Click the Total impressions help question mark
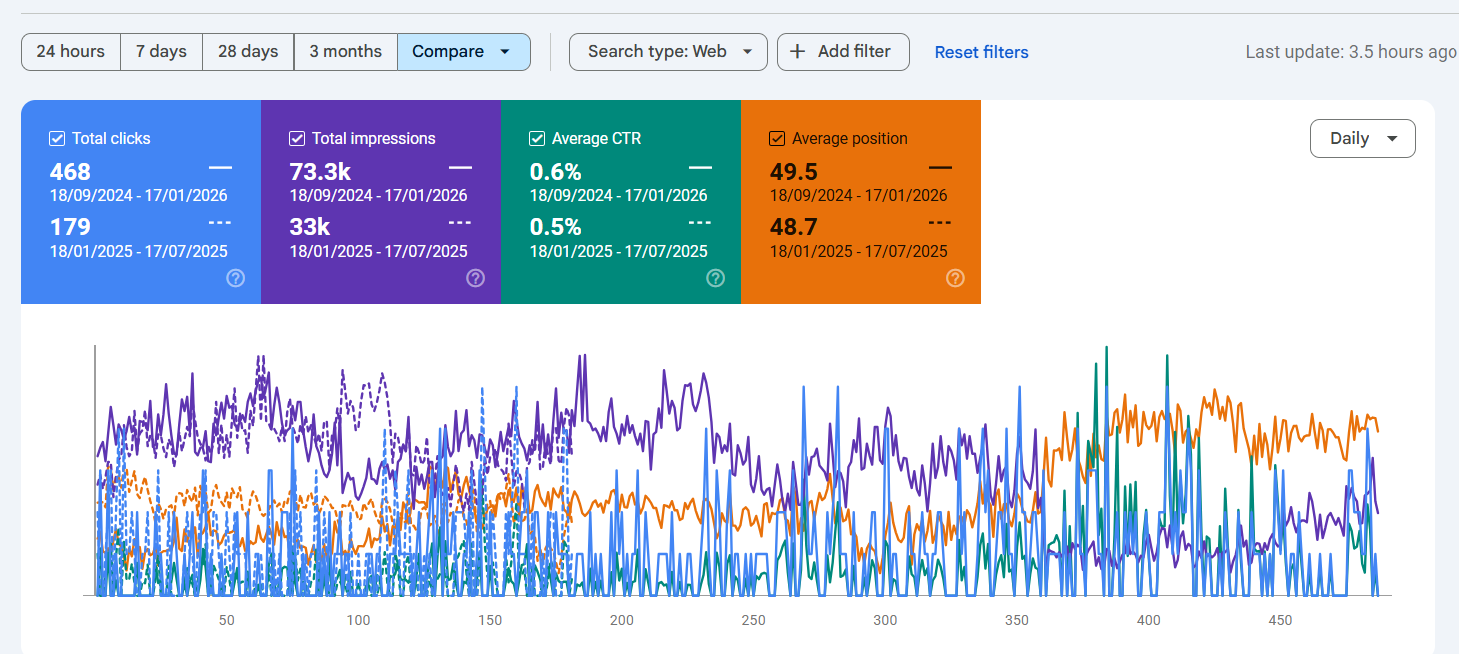 click(475, 278)
